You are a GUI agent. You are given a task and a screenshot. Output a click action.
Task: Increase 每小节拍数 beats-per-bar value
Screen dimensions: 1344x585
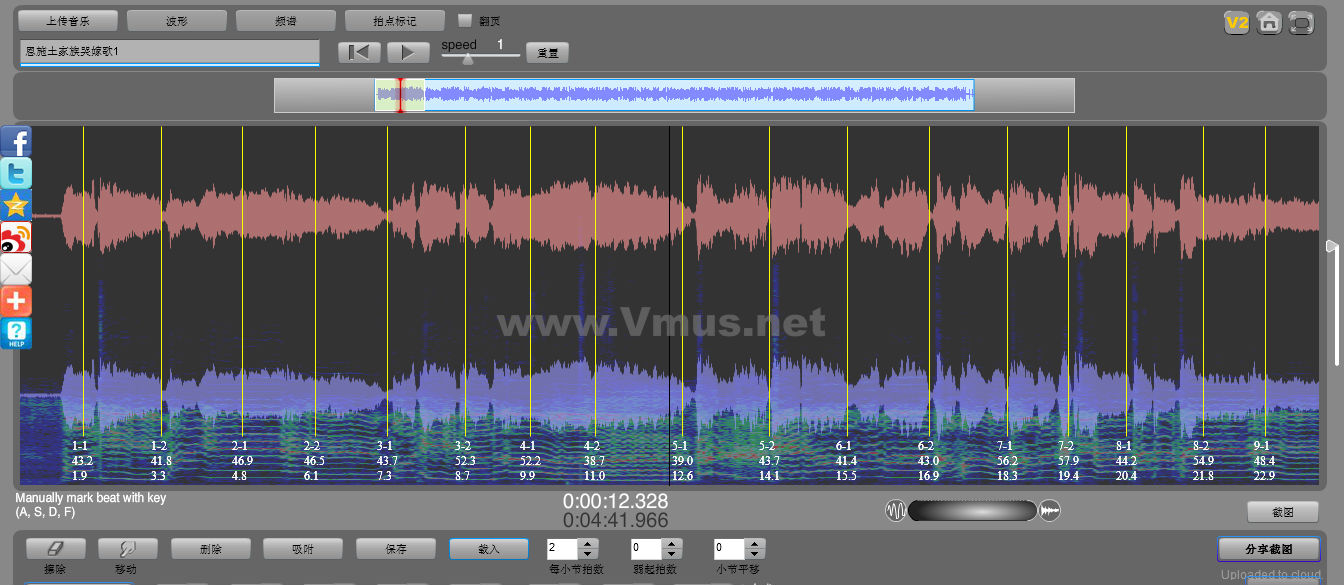588,544
